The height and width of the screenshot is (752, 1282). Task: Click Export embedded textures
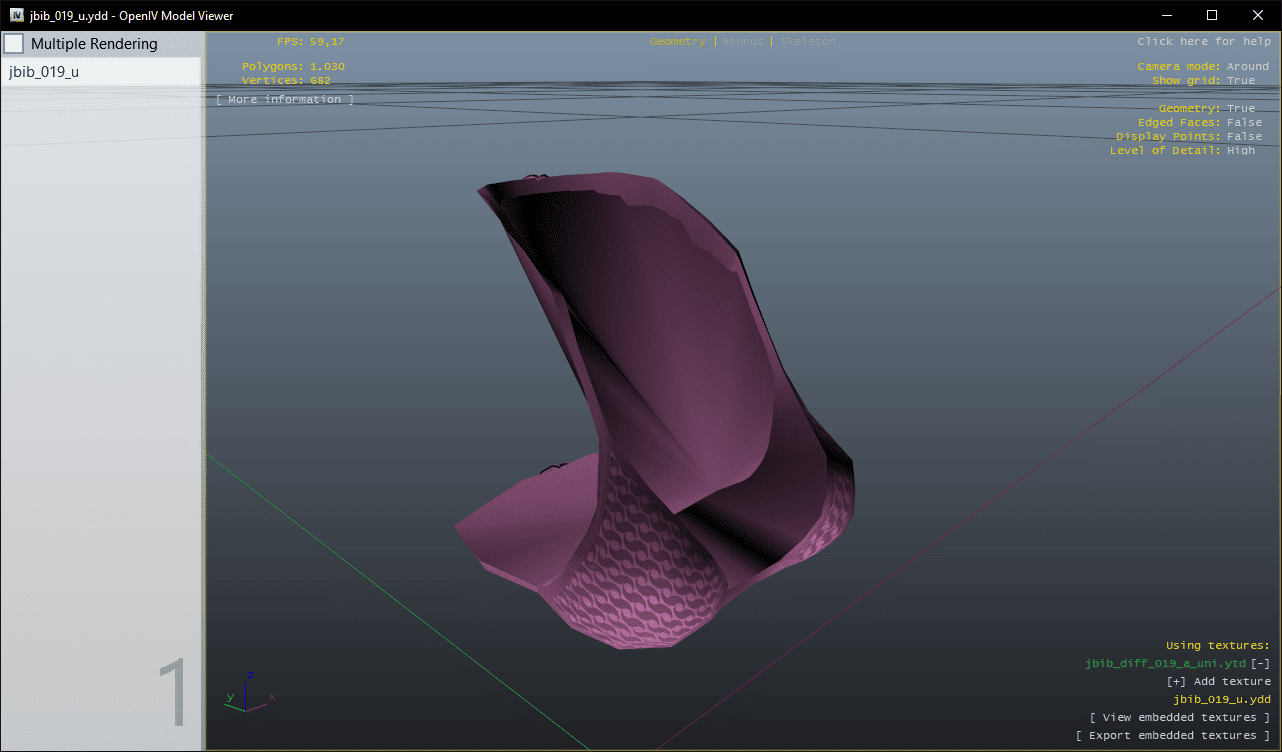pos(1173,736)
